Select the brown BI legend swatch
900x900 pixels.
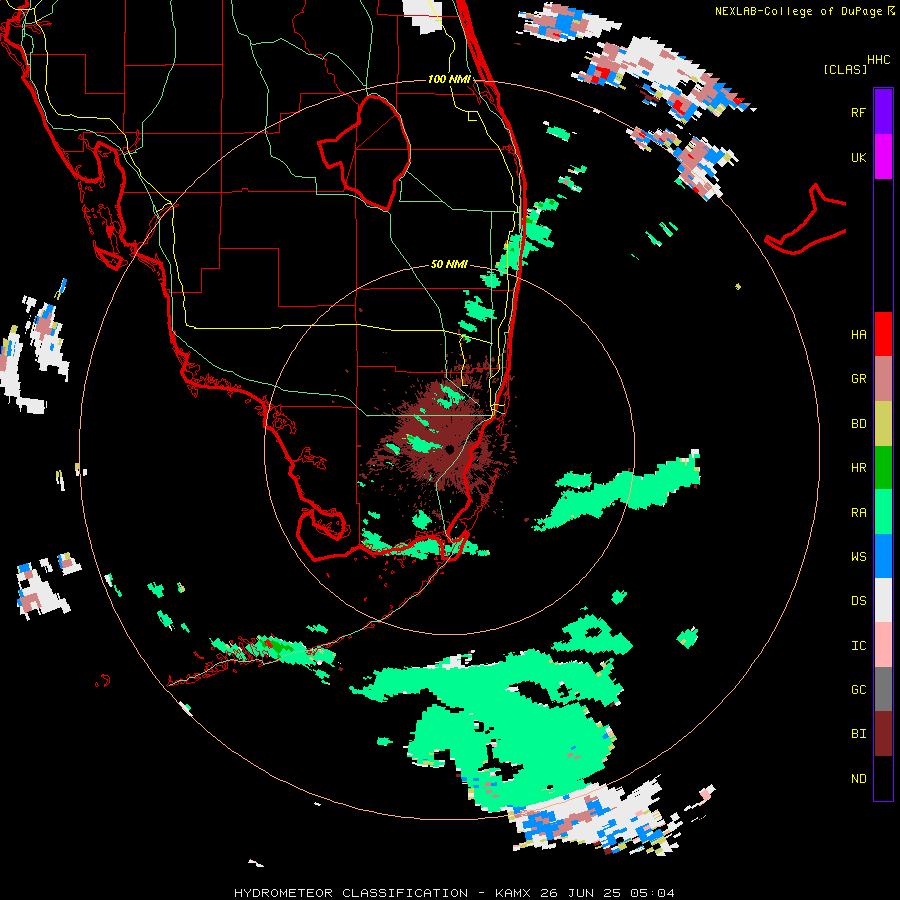883,734
